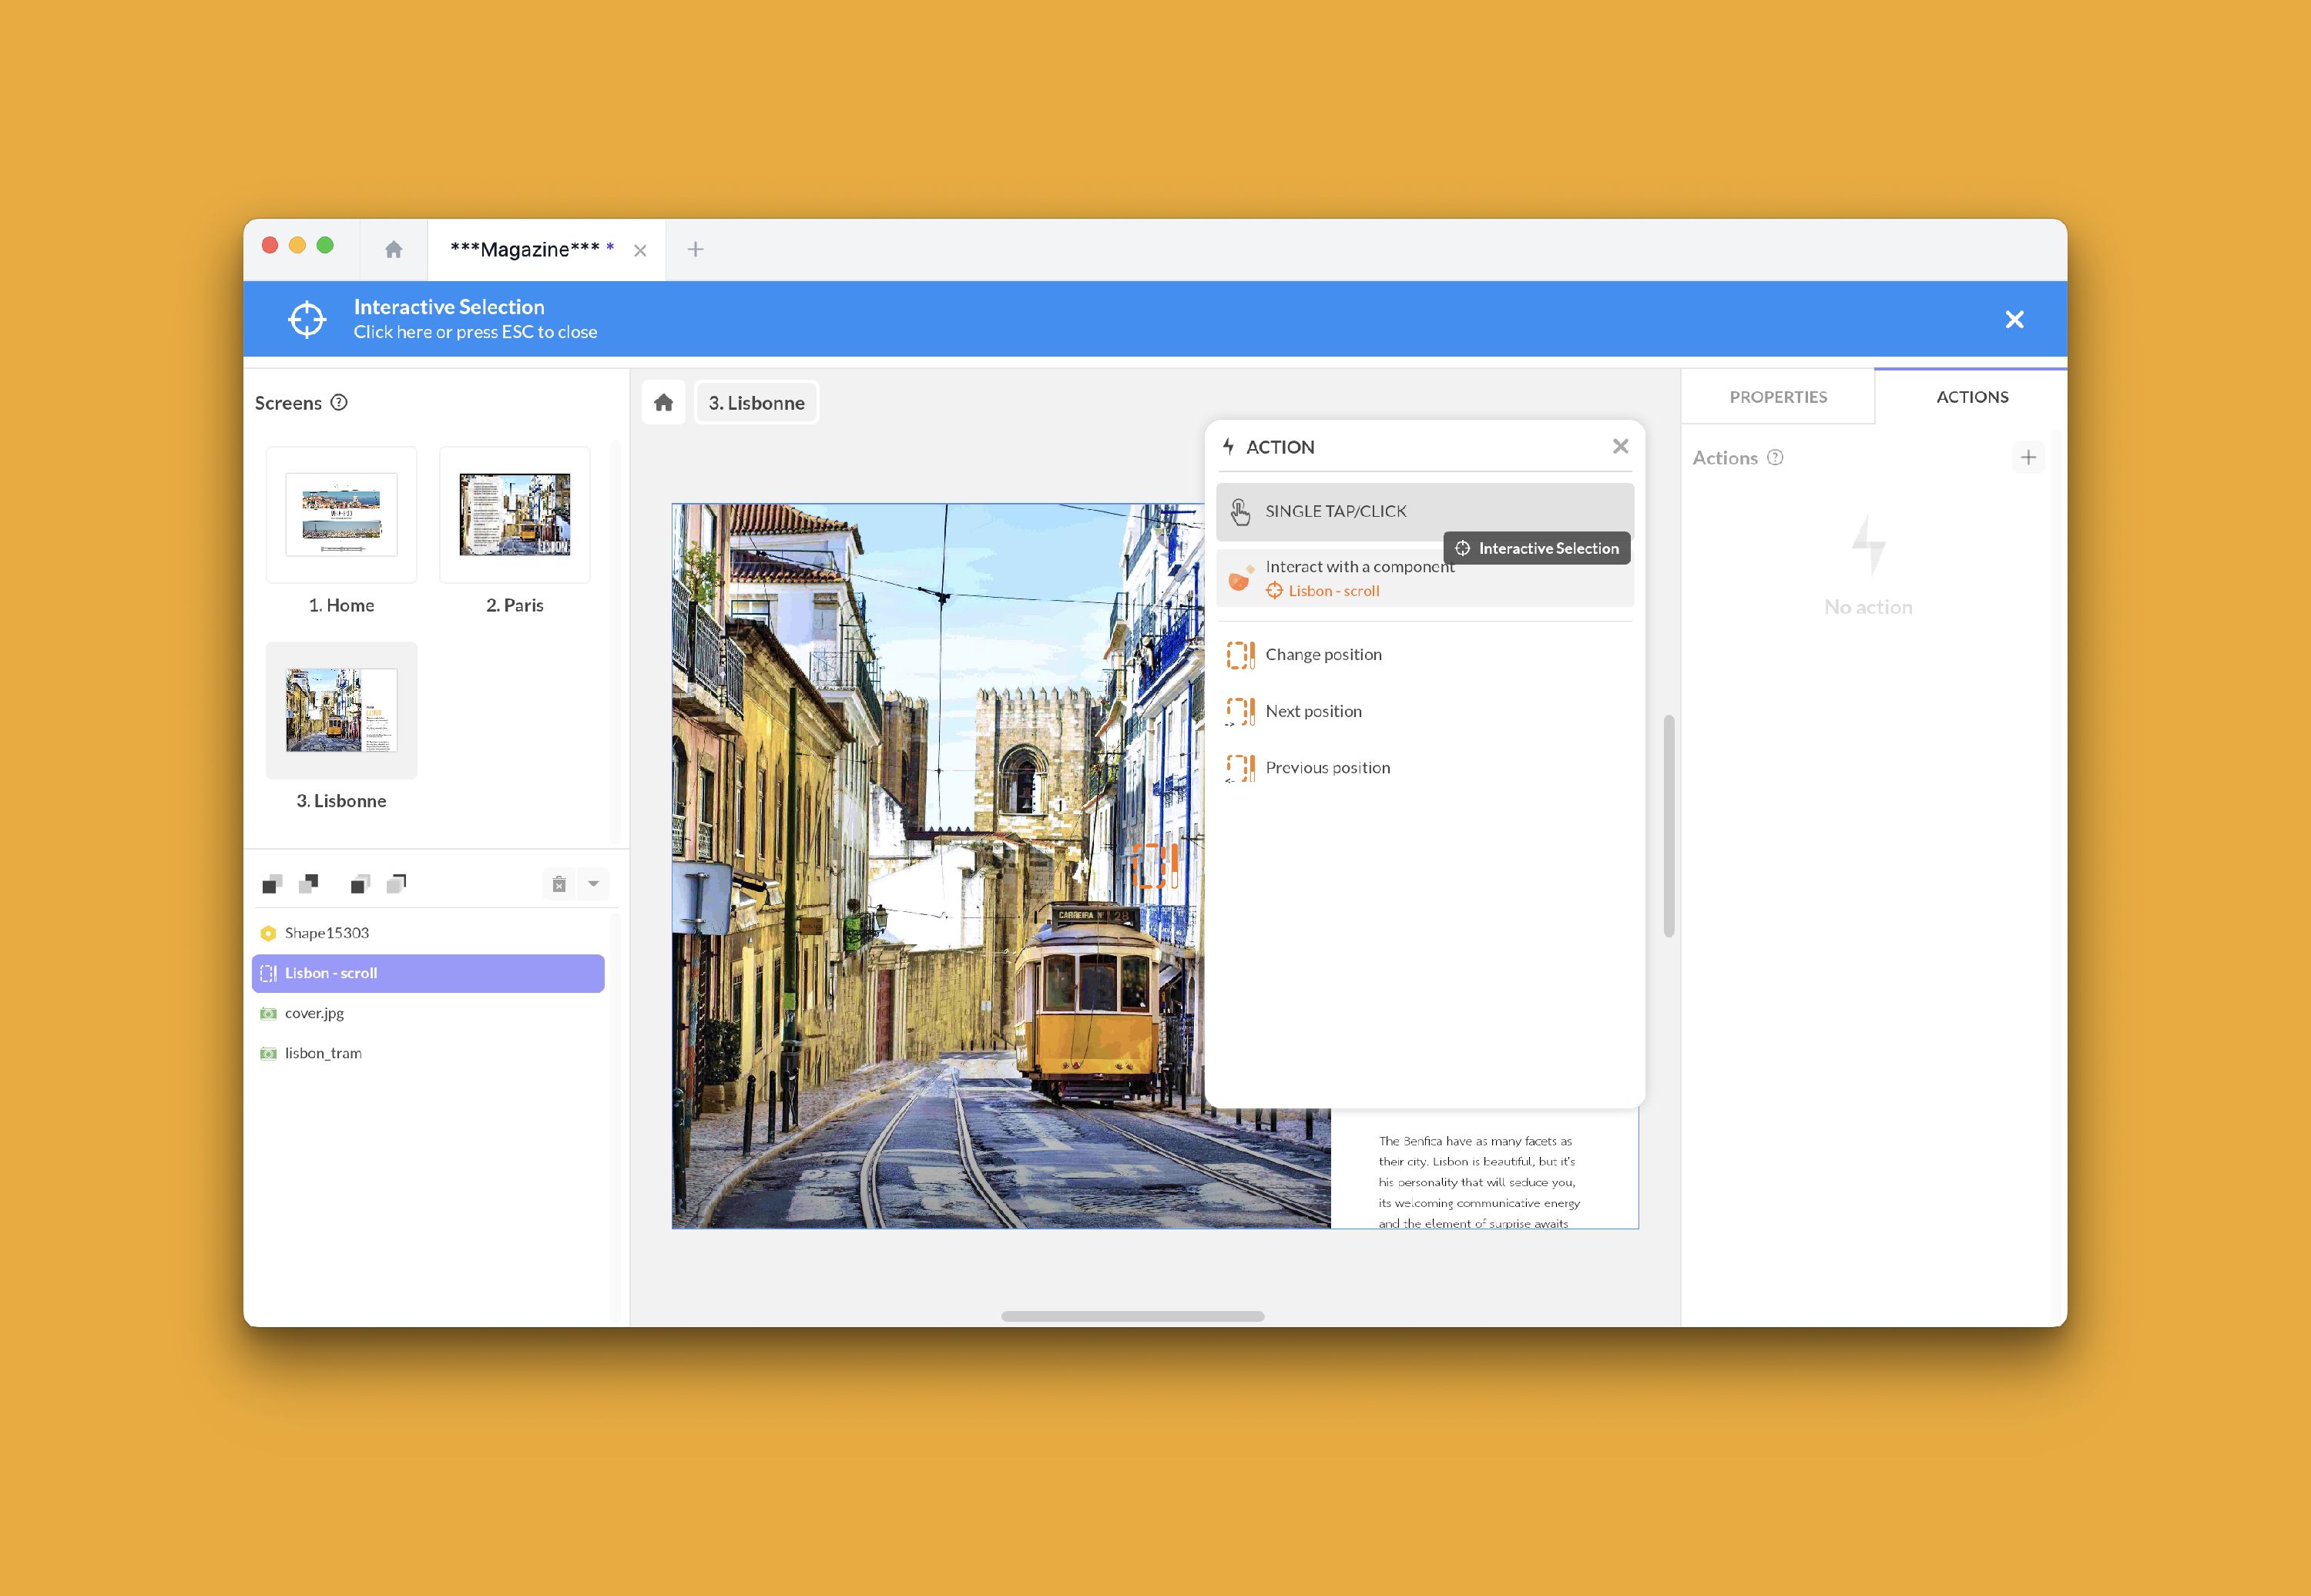Open dropdown arrow next to trash
This screenshot has width=2311, height=1596.
coord(593,884)
